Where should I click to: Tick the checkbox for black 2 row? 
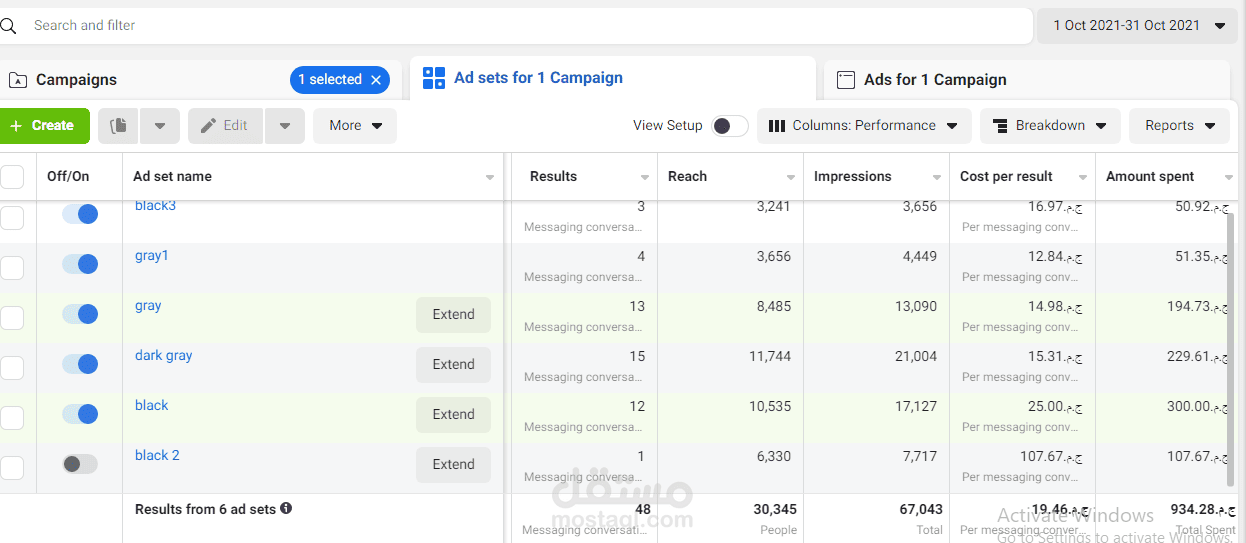[12, 468]
